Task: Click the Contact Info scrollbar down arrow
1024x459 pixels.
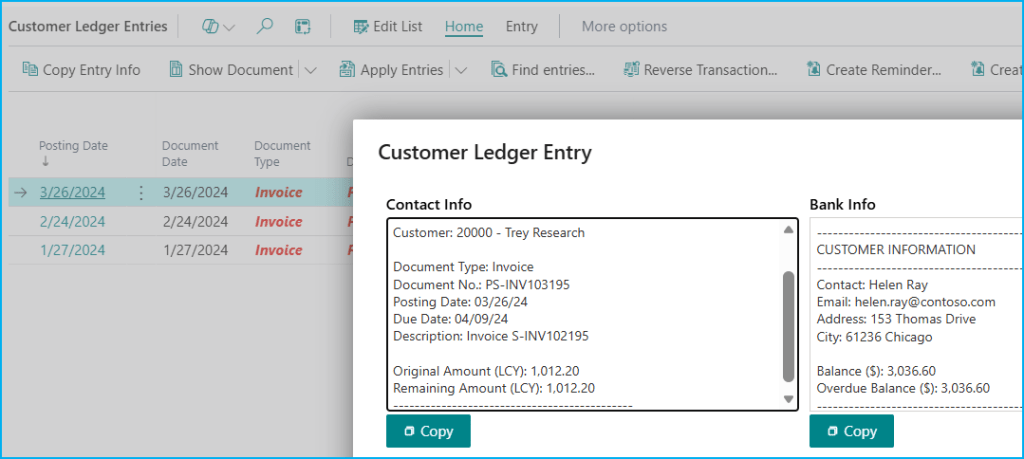Action: click(788, 399)
